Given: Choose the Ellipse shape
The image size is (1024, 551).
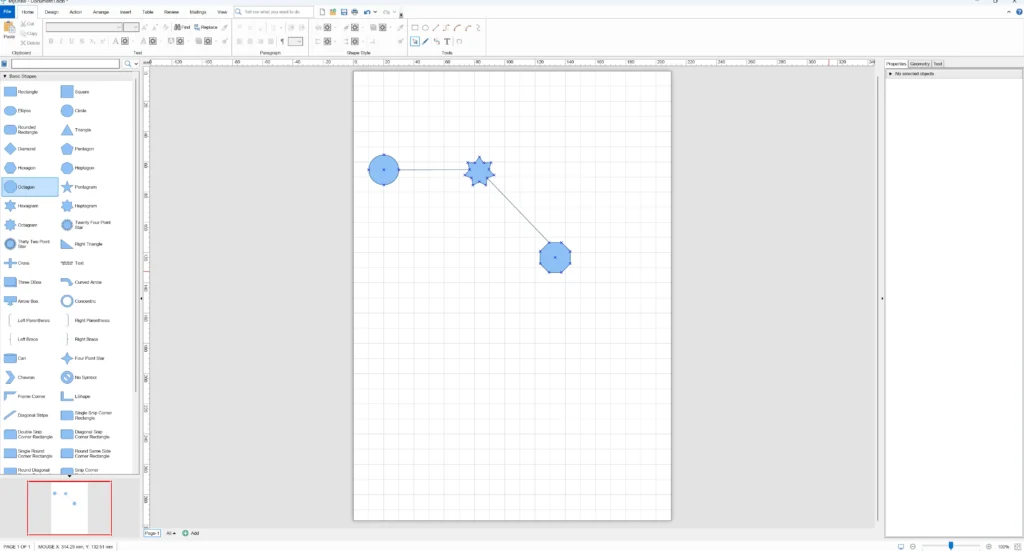Looking at the screenshot, I should tap(18, 111).
